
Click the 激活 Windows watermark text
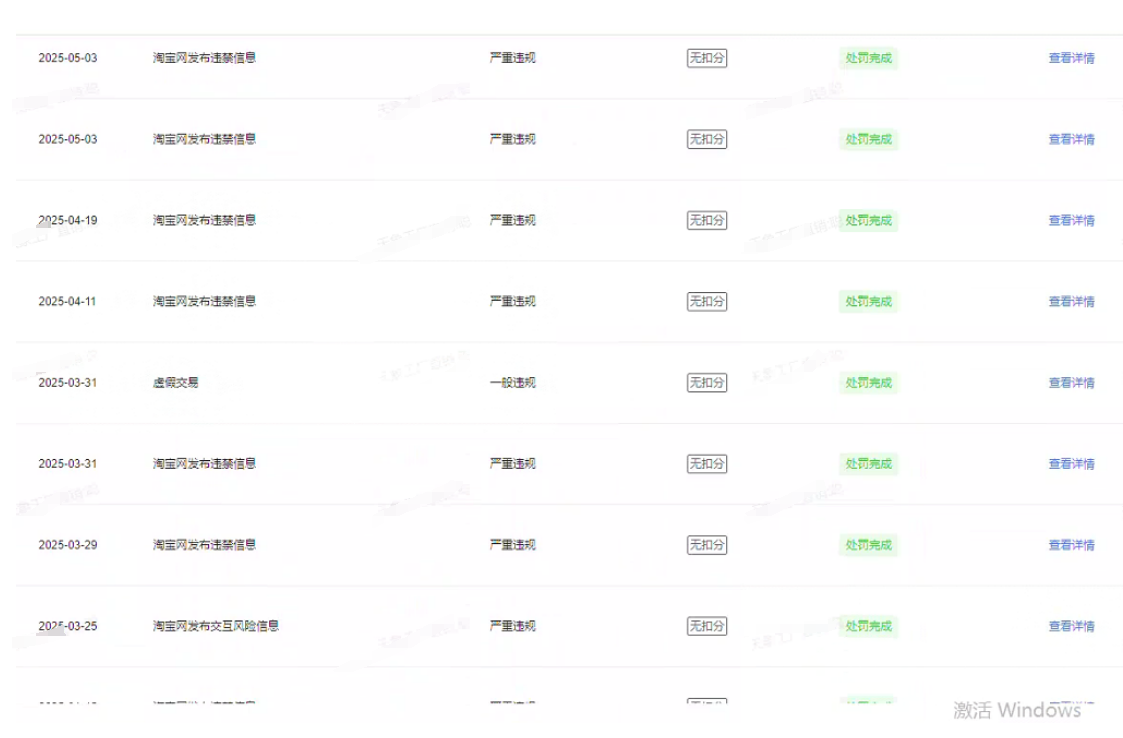point(1017,710)
